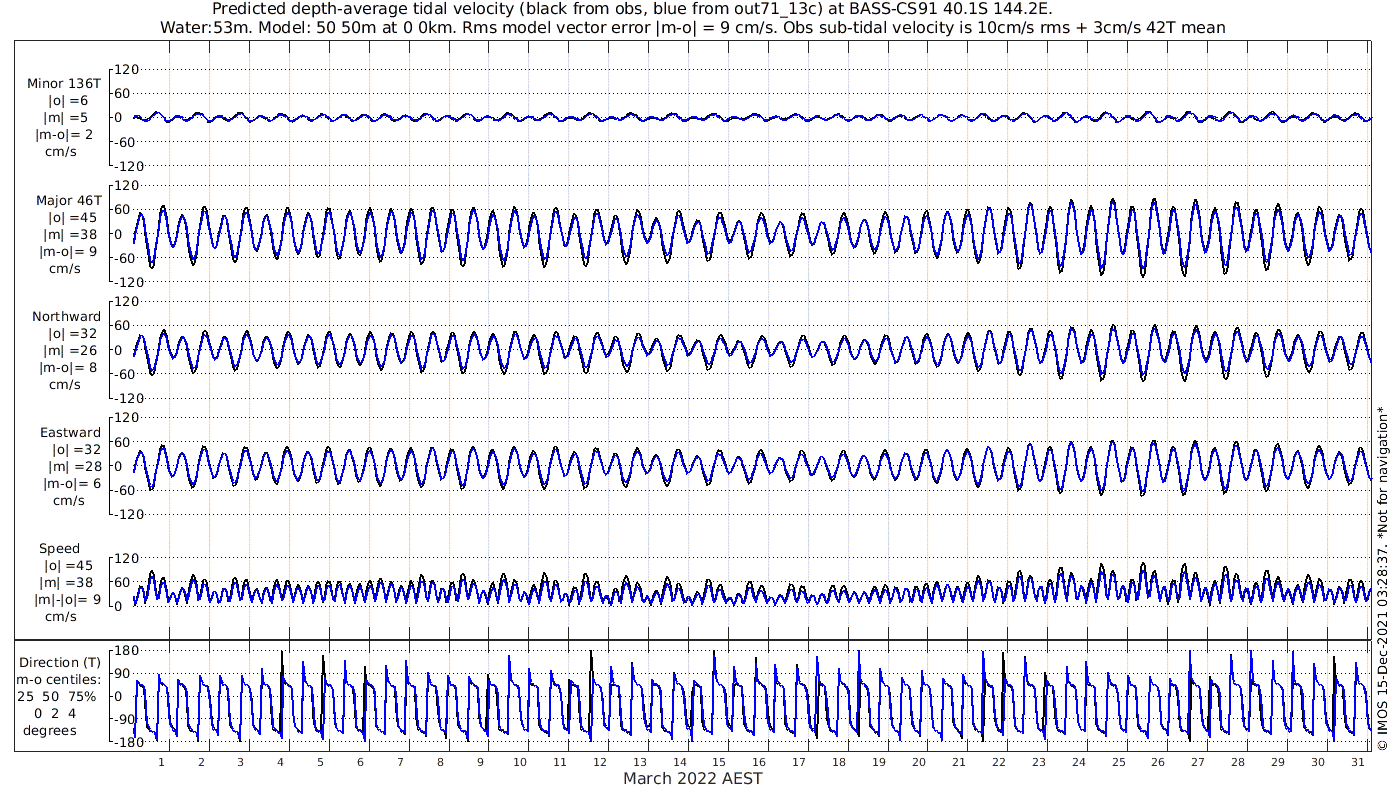The height and width of the screenshot is (800, 1400).
Task: Click the '25 50 75%' centile header
Action: coord(58,696)
